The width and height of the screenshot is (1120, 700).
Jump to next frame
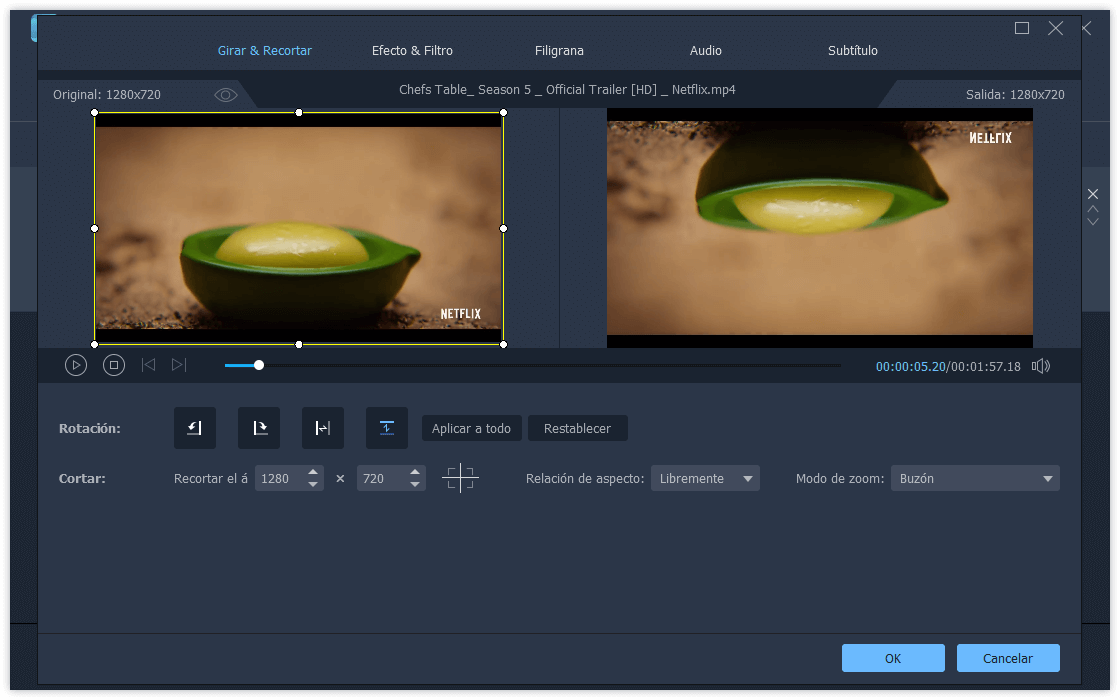(179, 365)
